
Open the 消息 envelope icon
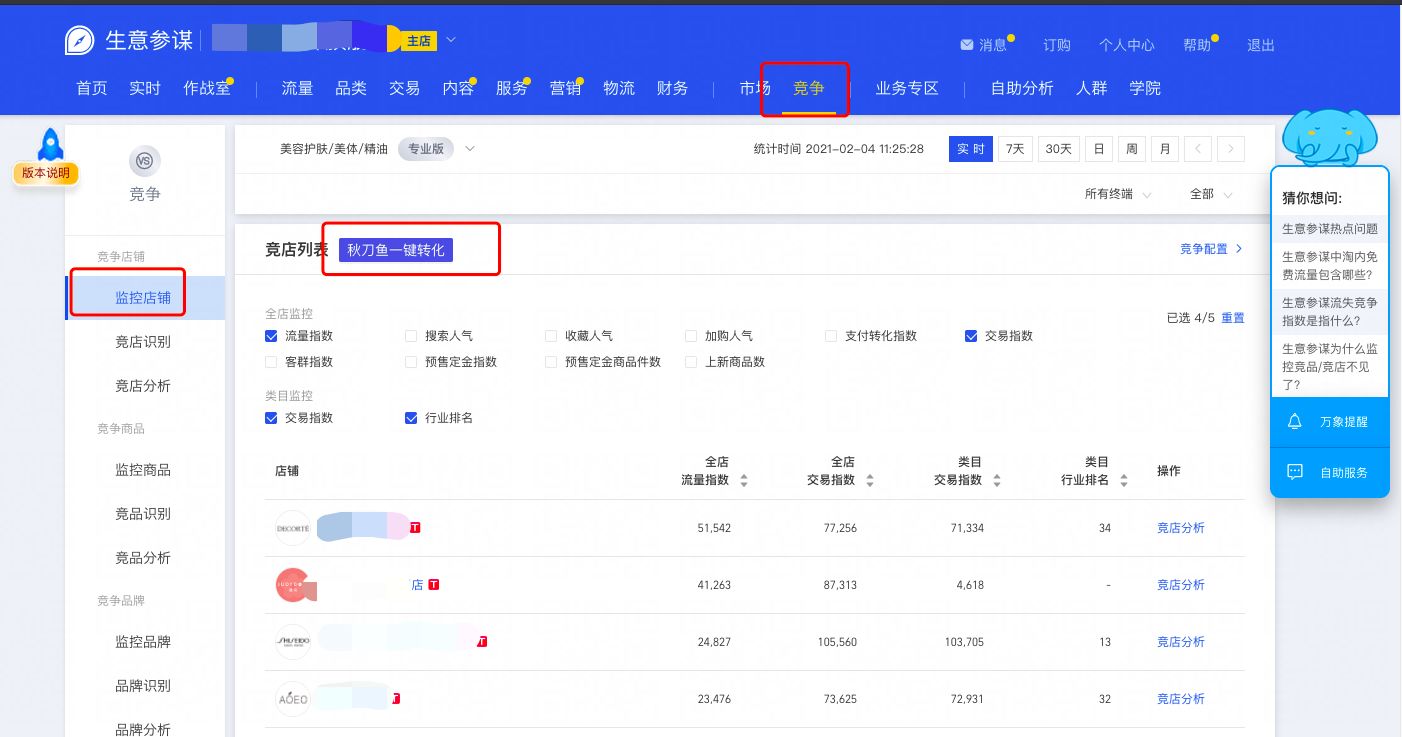click(967, 44)
